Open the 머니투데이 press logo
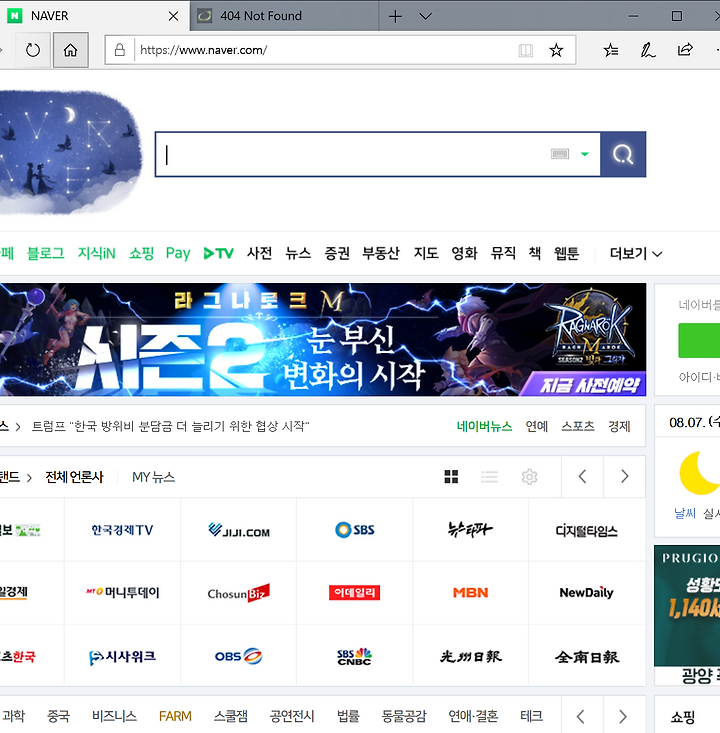Screen dimensions: 720x733 click(122, 593)
